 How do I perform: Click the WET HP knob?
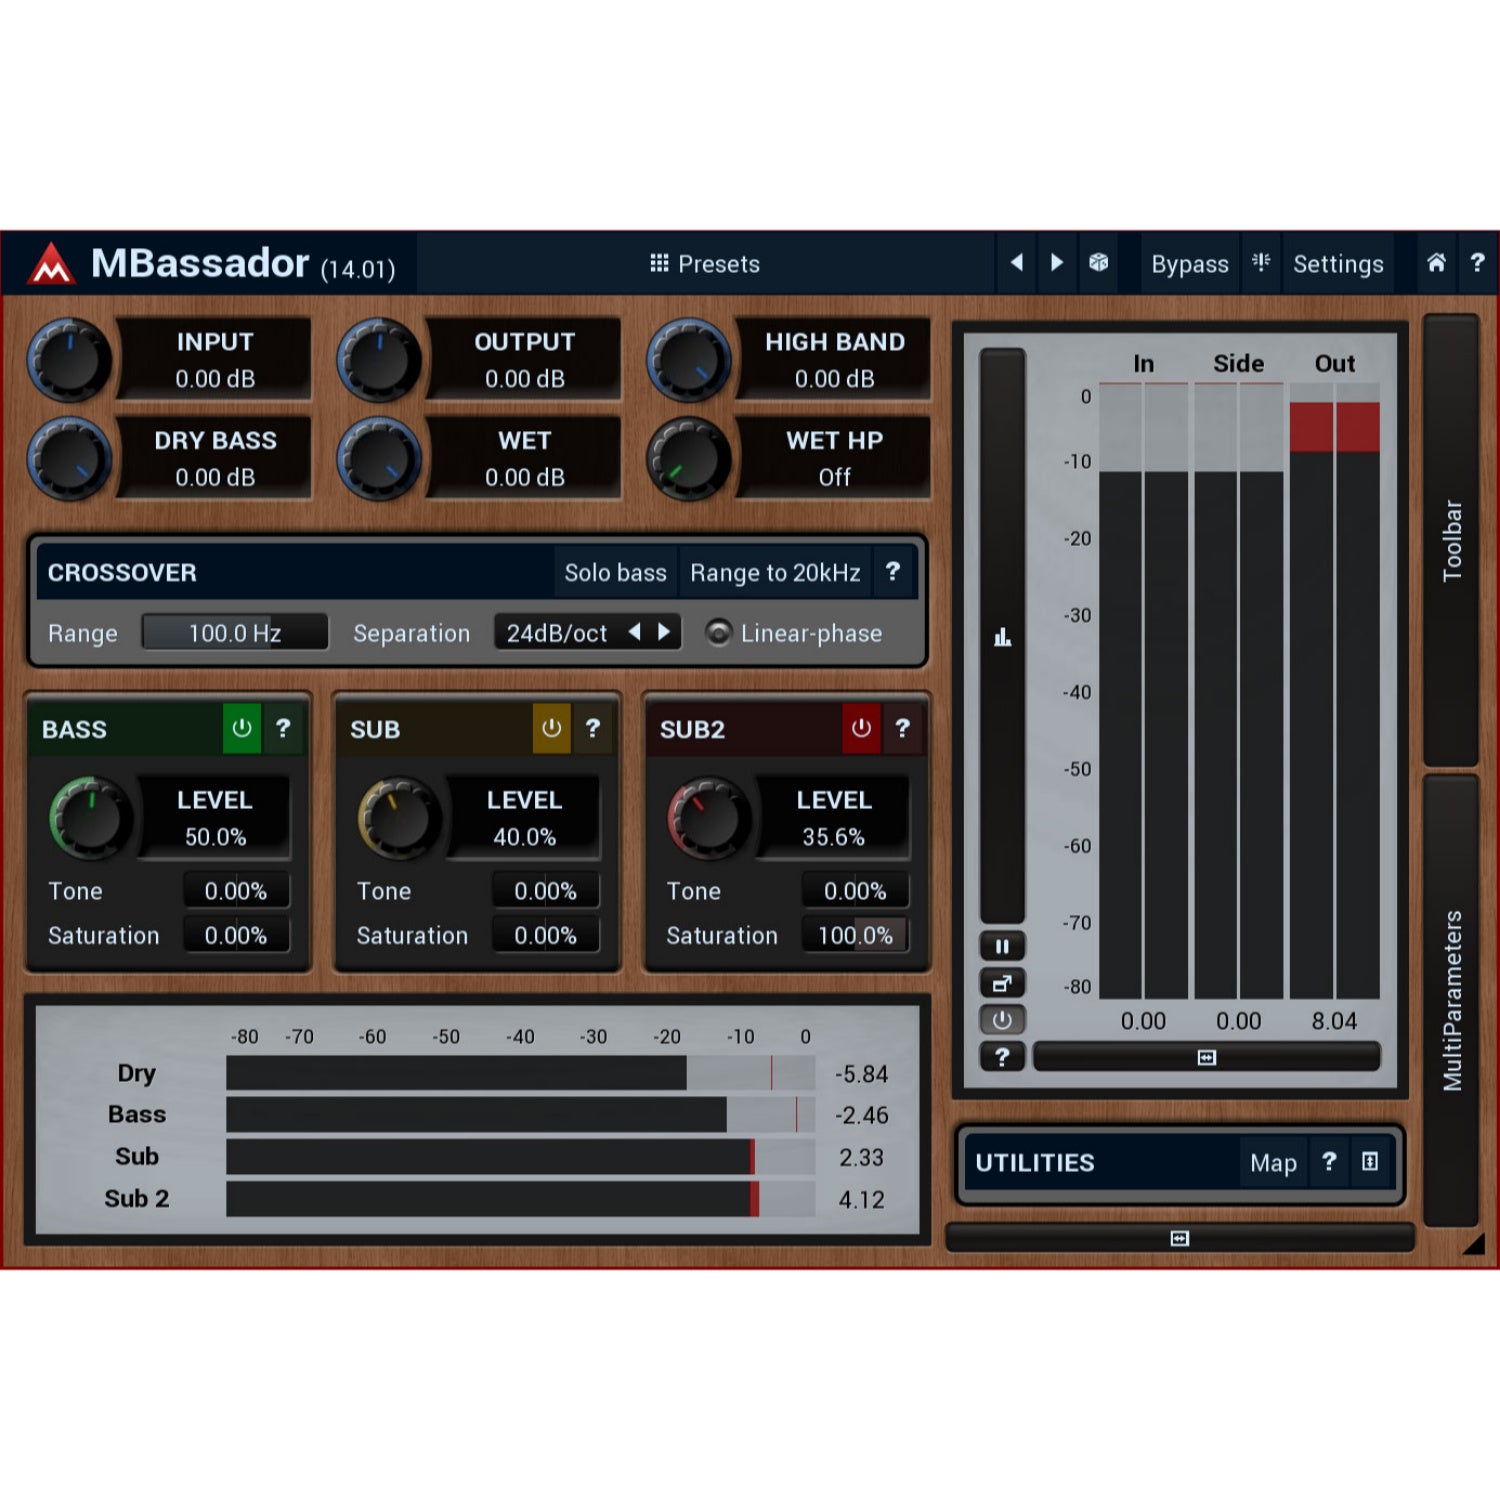pos(689,459)
